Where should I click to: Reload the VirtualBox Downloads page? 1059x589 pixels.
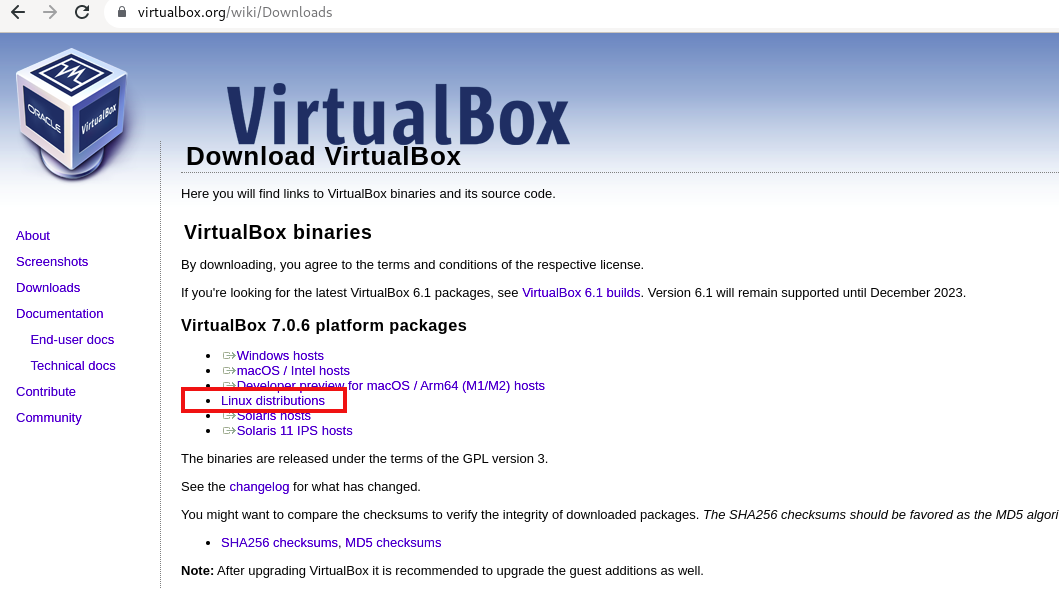[x=82, y=12]
